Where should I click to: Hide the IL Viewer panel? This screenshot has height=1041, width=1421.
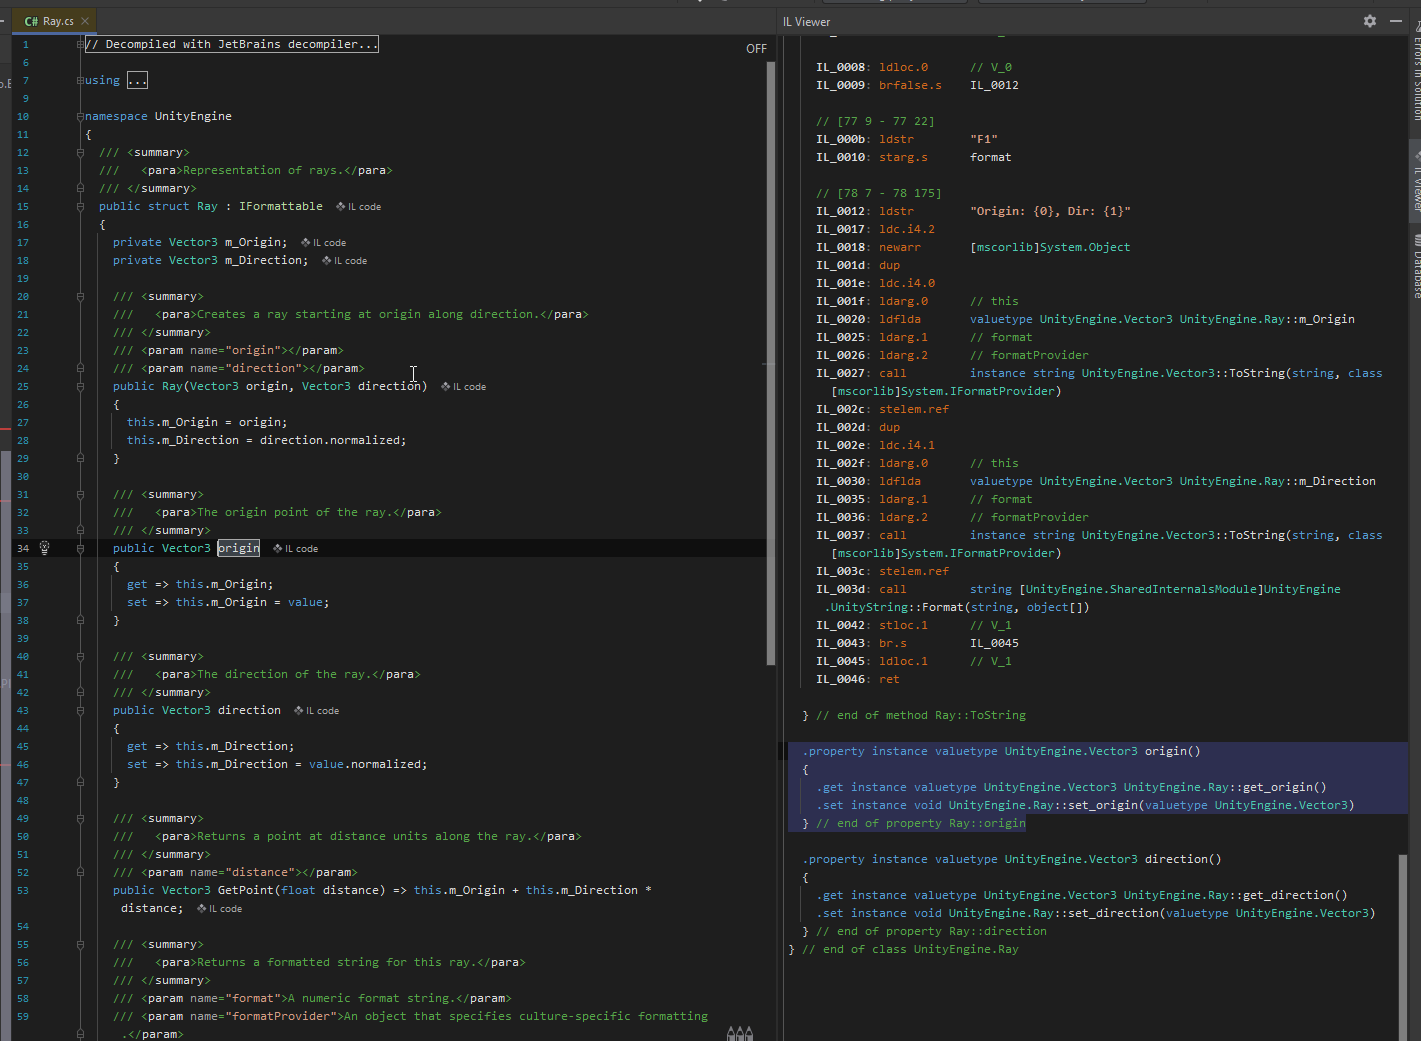click(x=1396, y=21)
